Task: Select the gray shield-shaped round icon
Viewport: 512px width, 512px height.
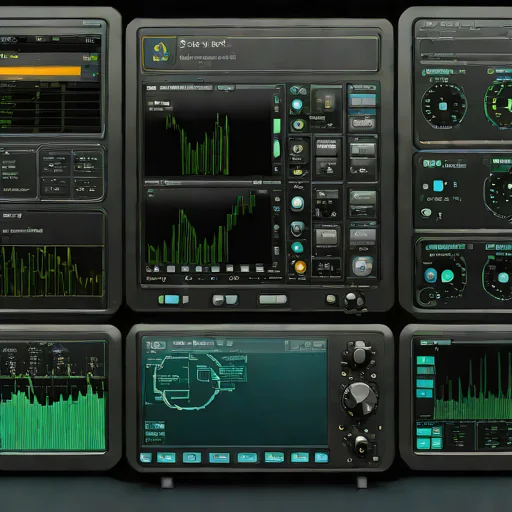Action: click(297, 229)
